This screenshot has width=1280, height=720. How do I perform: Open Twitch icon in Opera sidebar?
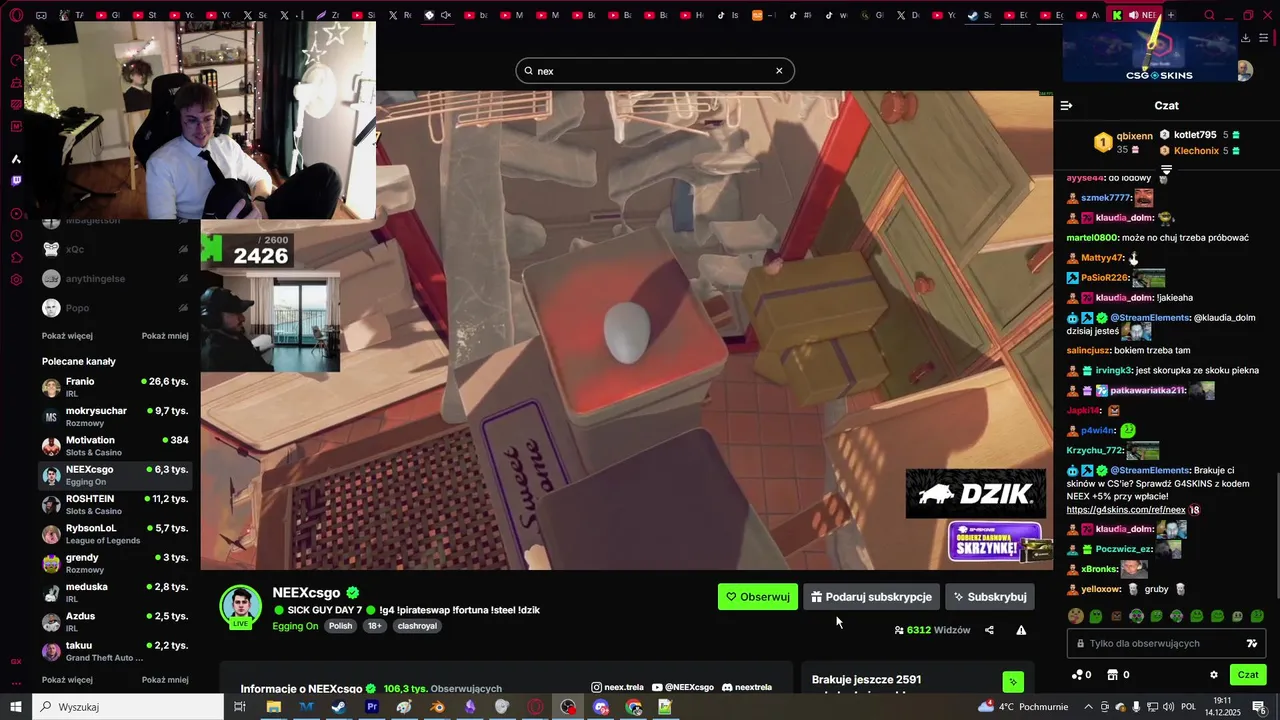(x=16, y=181)
